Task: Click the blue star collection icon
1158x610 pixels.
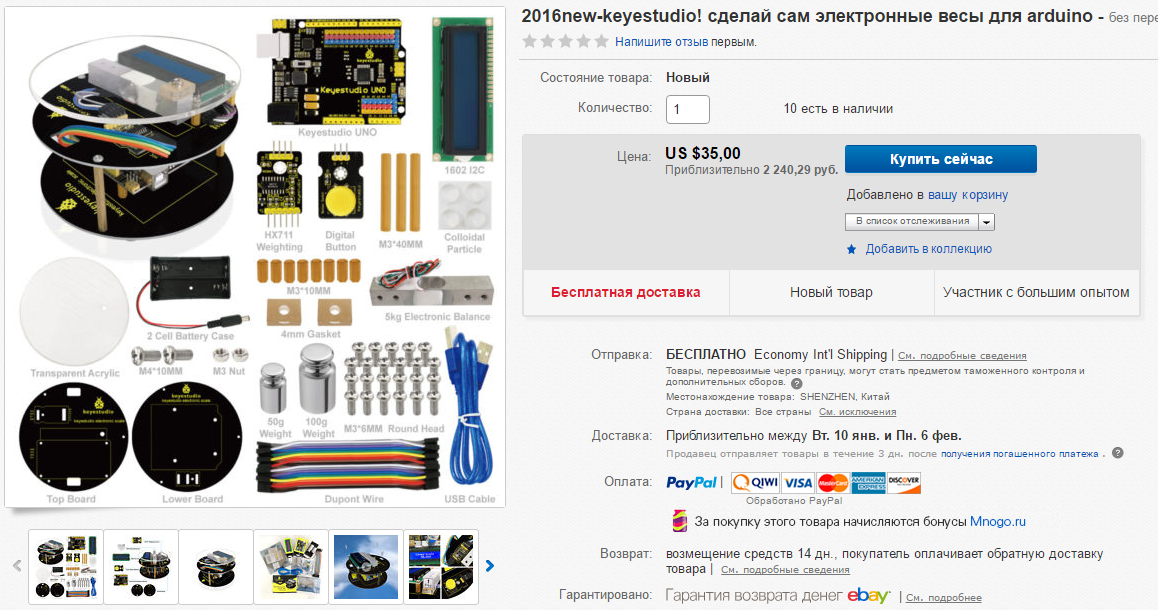Action: 852,250
